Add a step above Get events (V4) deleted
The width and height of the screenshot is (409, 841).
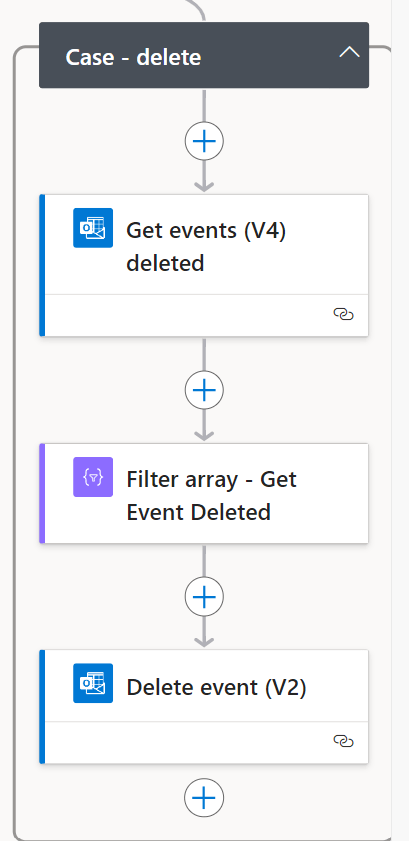pyautogui.click(x=204, y=141)
